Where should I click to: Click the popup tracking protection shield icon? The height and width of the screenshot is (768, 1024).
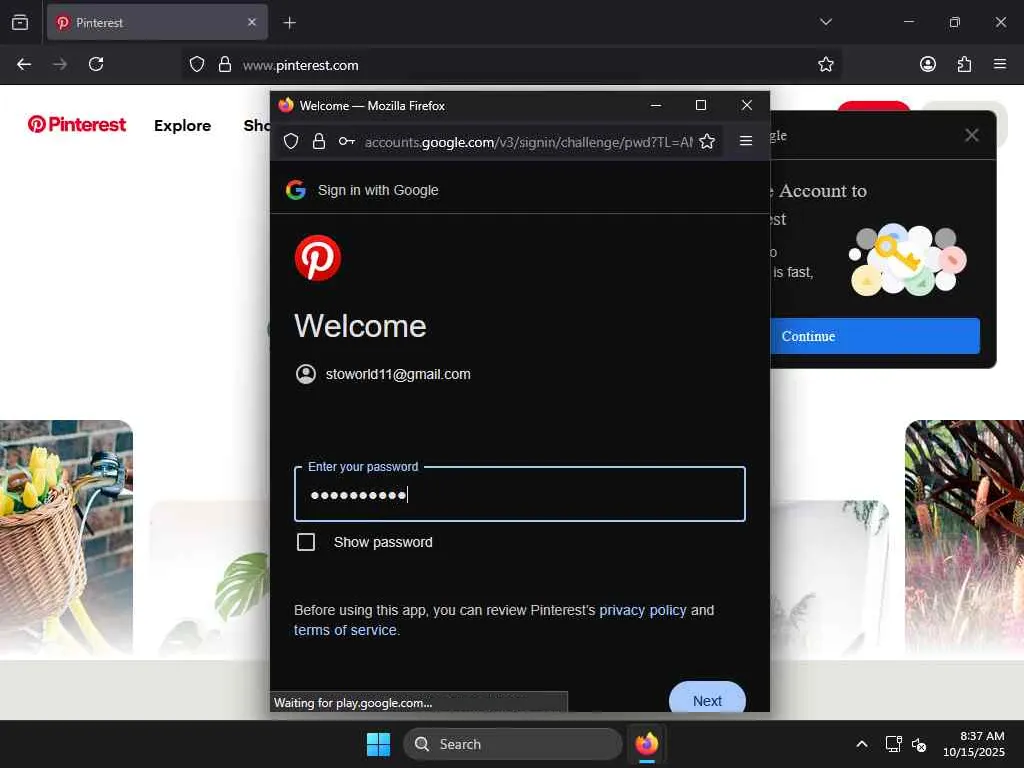tap(291, 142)
